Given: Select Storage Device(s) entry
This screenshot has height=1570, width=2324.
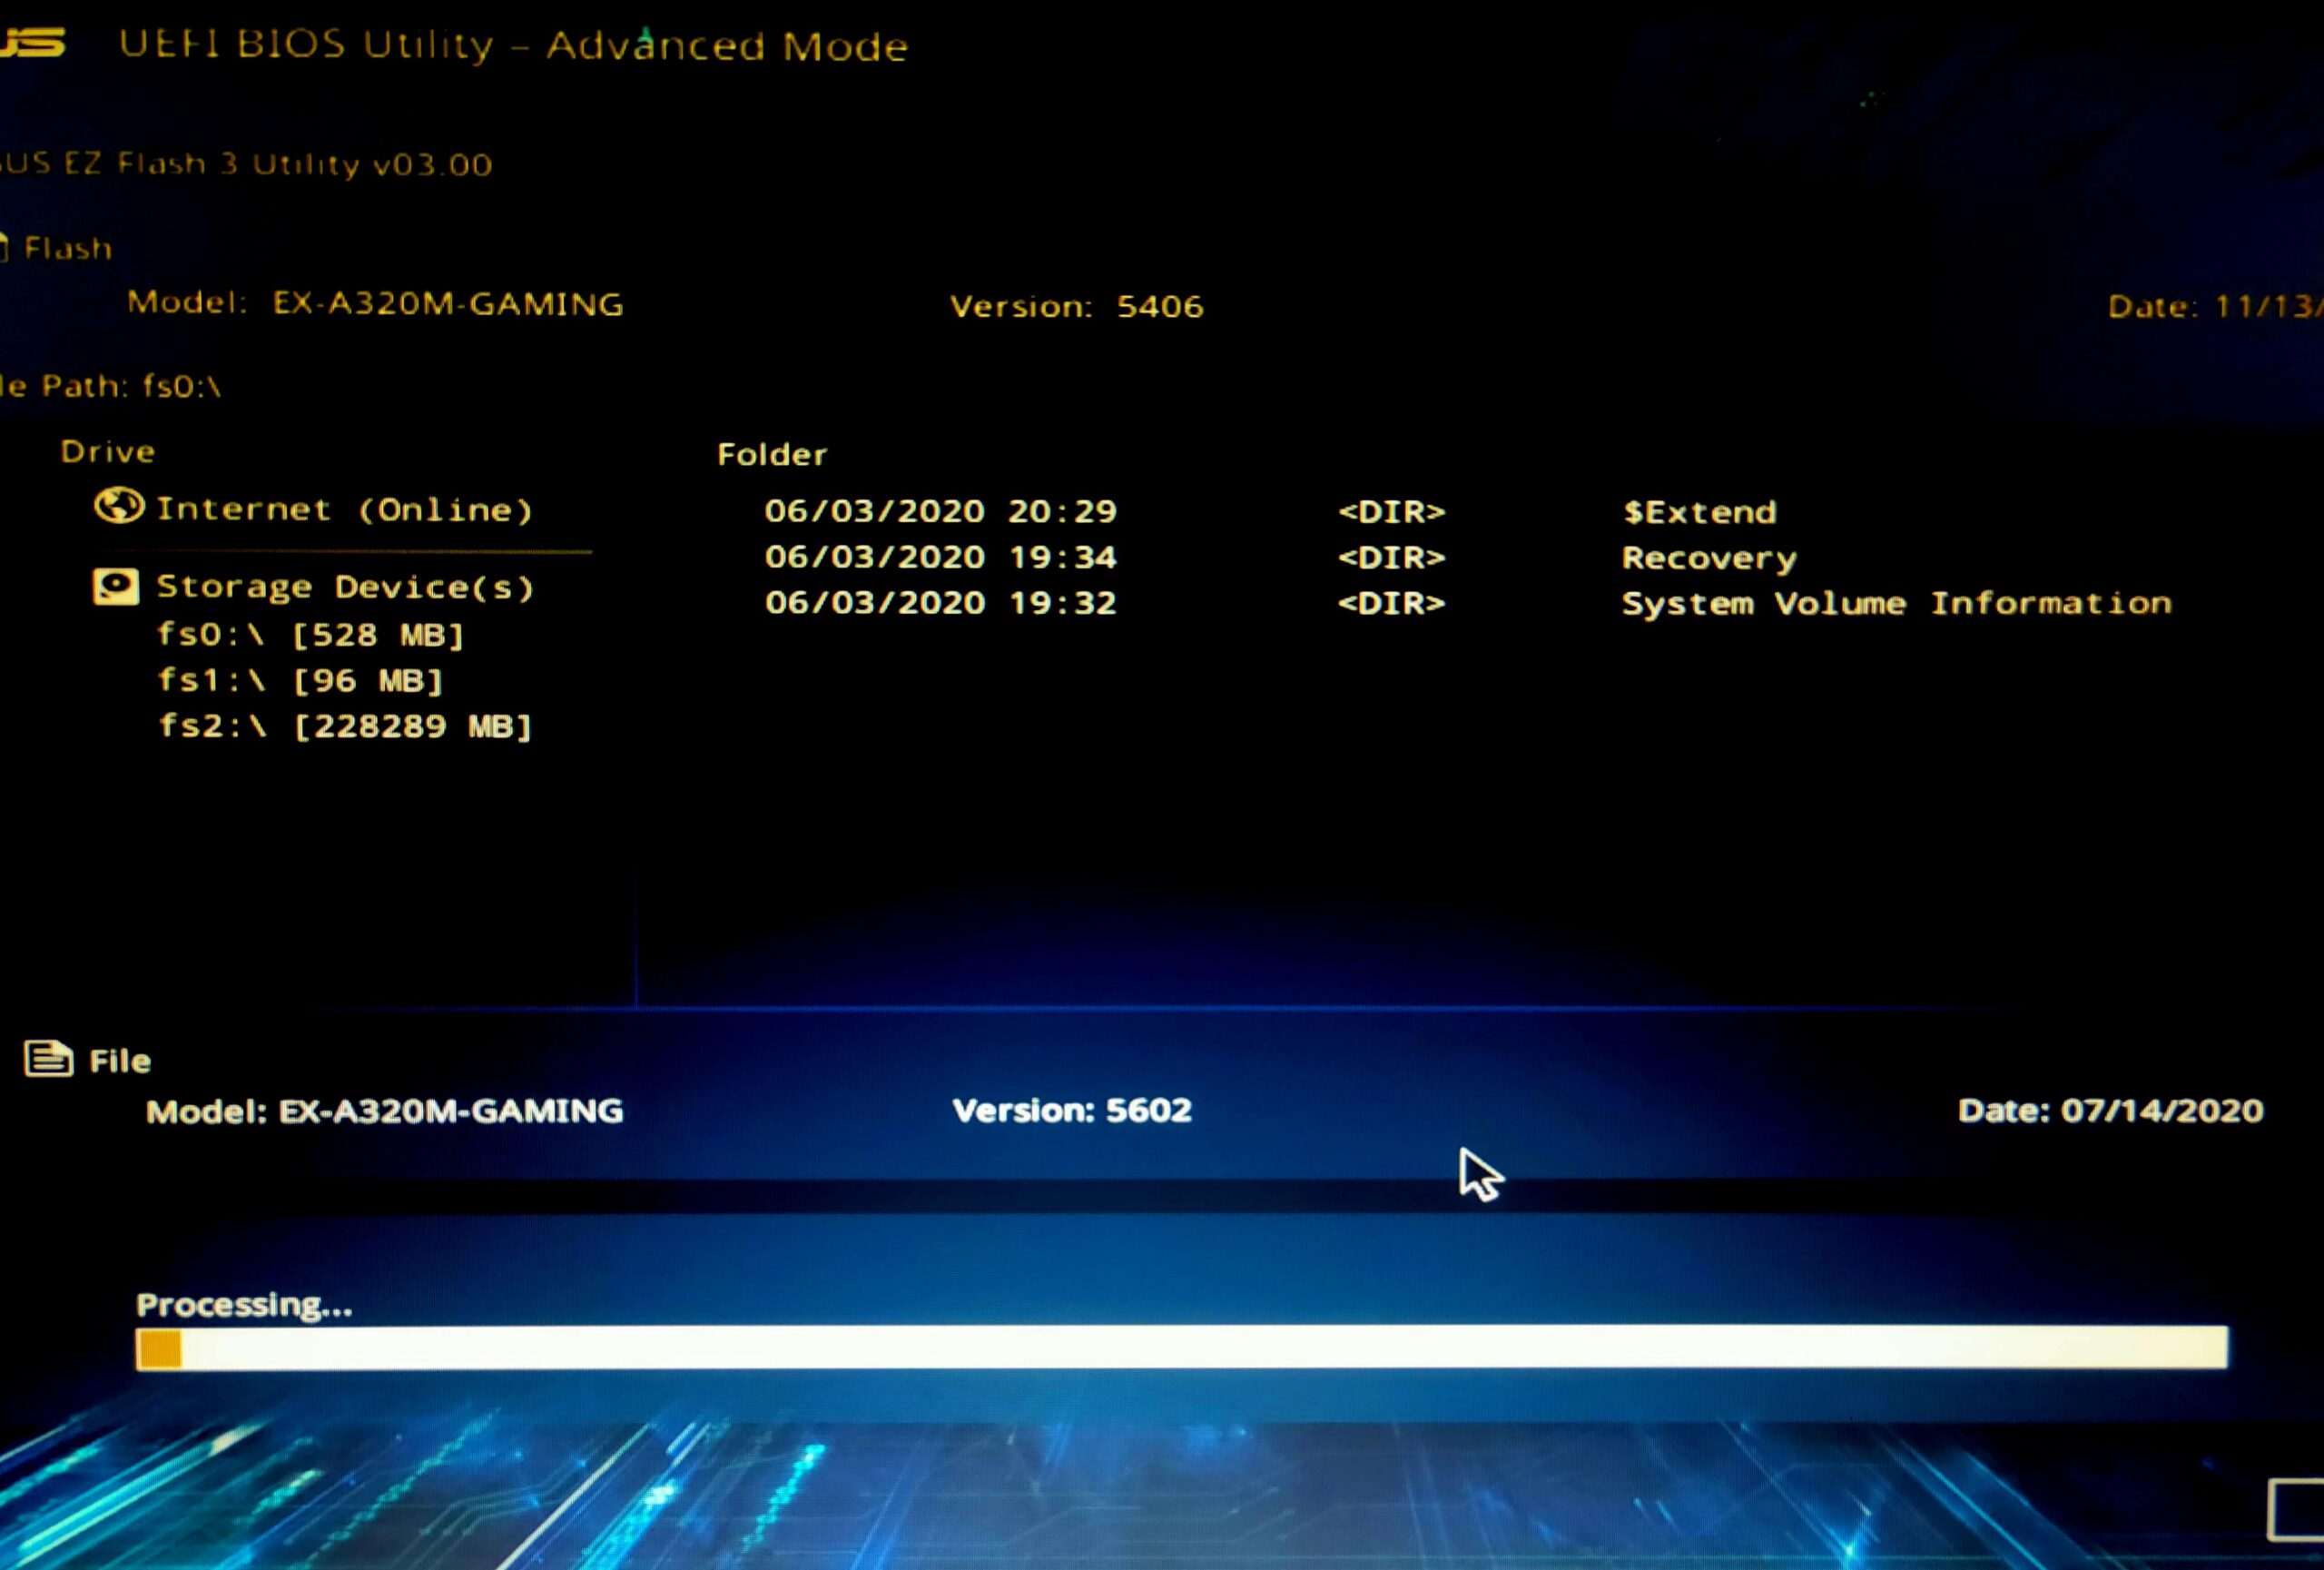Looking at the screenshot, I should (345, 586).
